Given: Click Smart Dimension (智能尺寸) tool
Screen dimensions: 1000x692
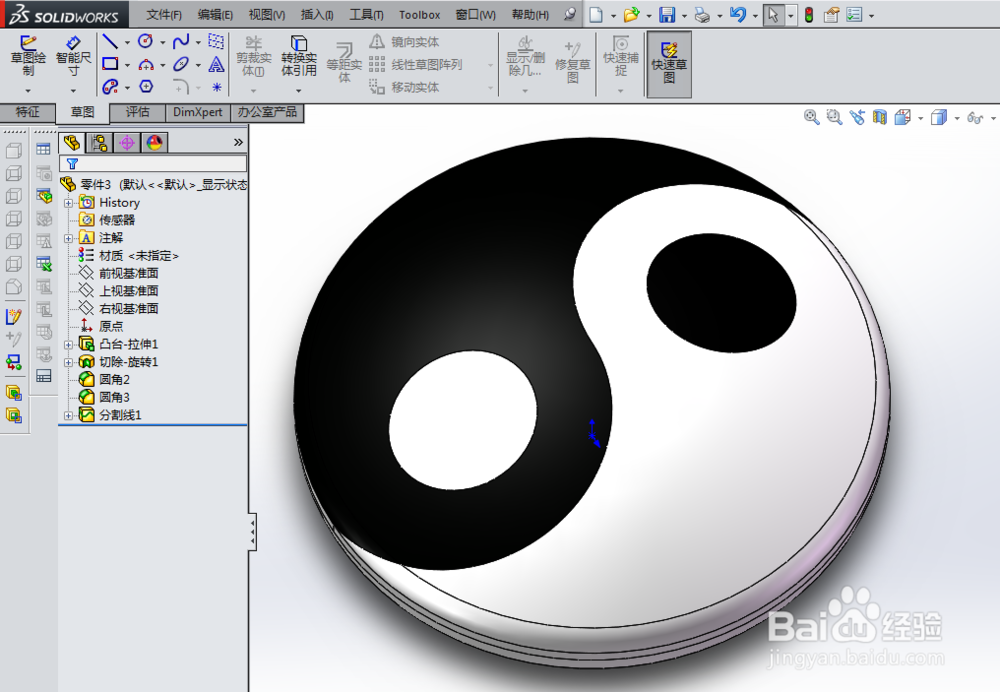Looking at the screenshot, I should 73,56.
